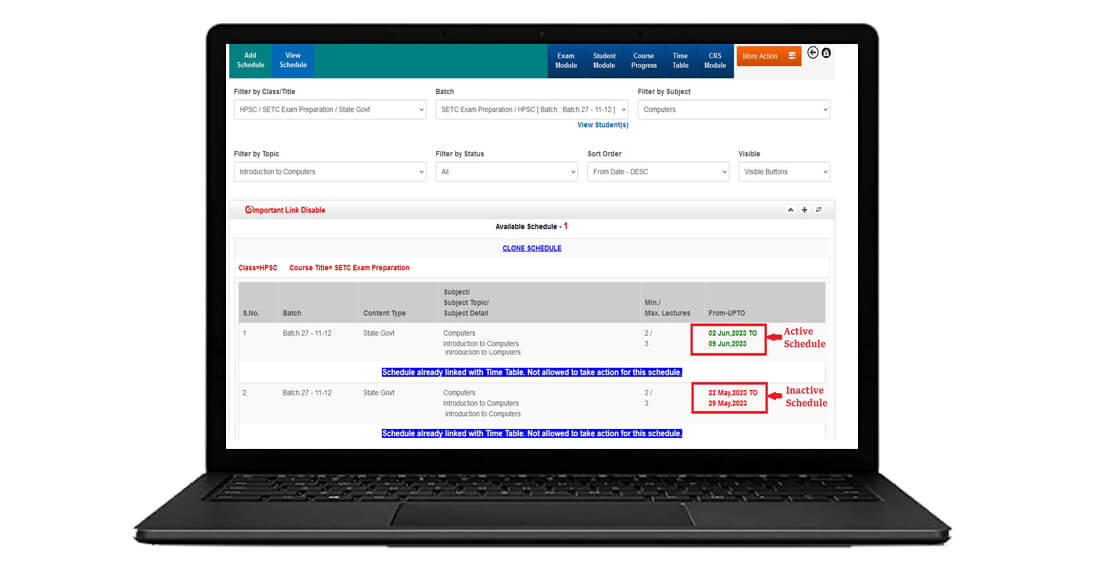1100x575 pixels.
Task: Click the back arrow circle icon
Action: point(813,53)
